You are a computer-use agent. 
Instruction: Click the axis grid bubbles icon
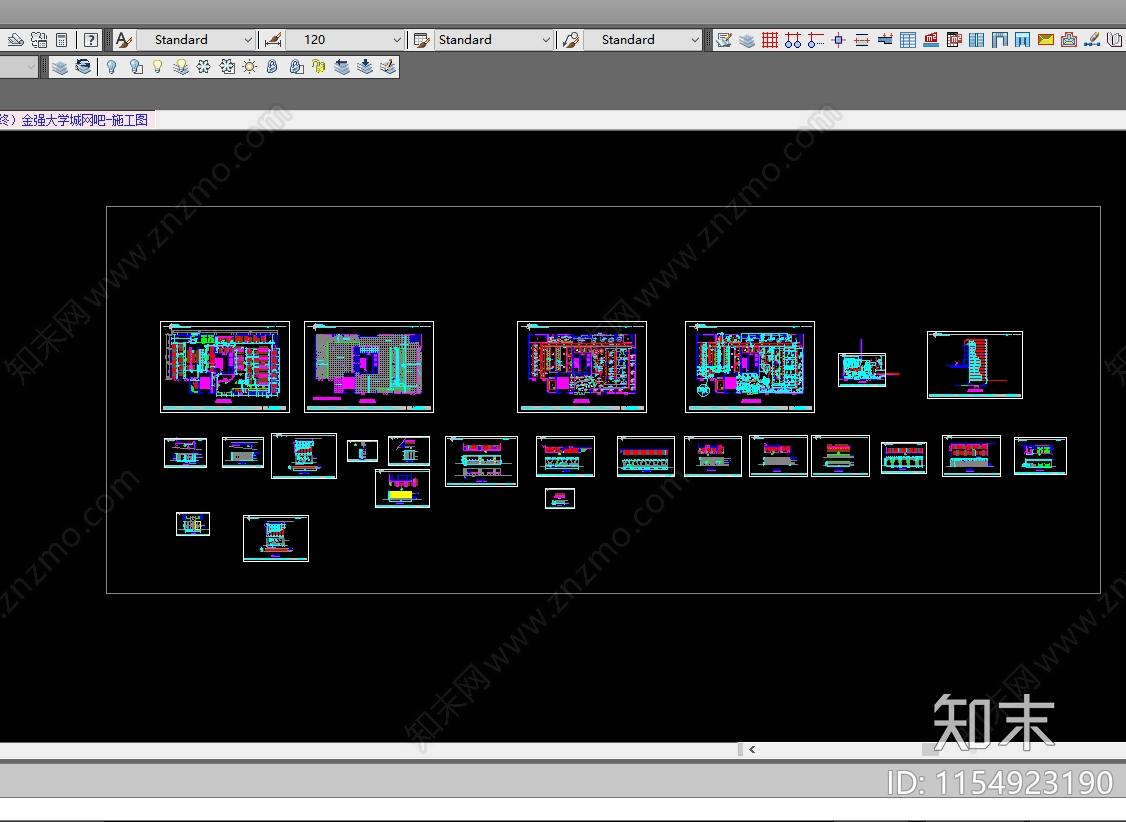pos(793,40)
